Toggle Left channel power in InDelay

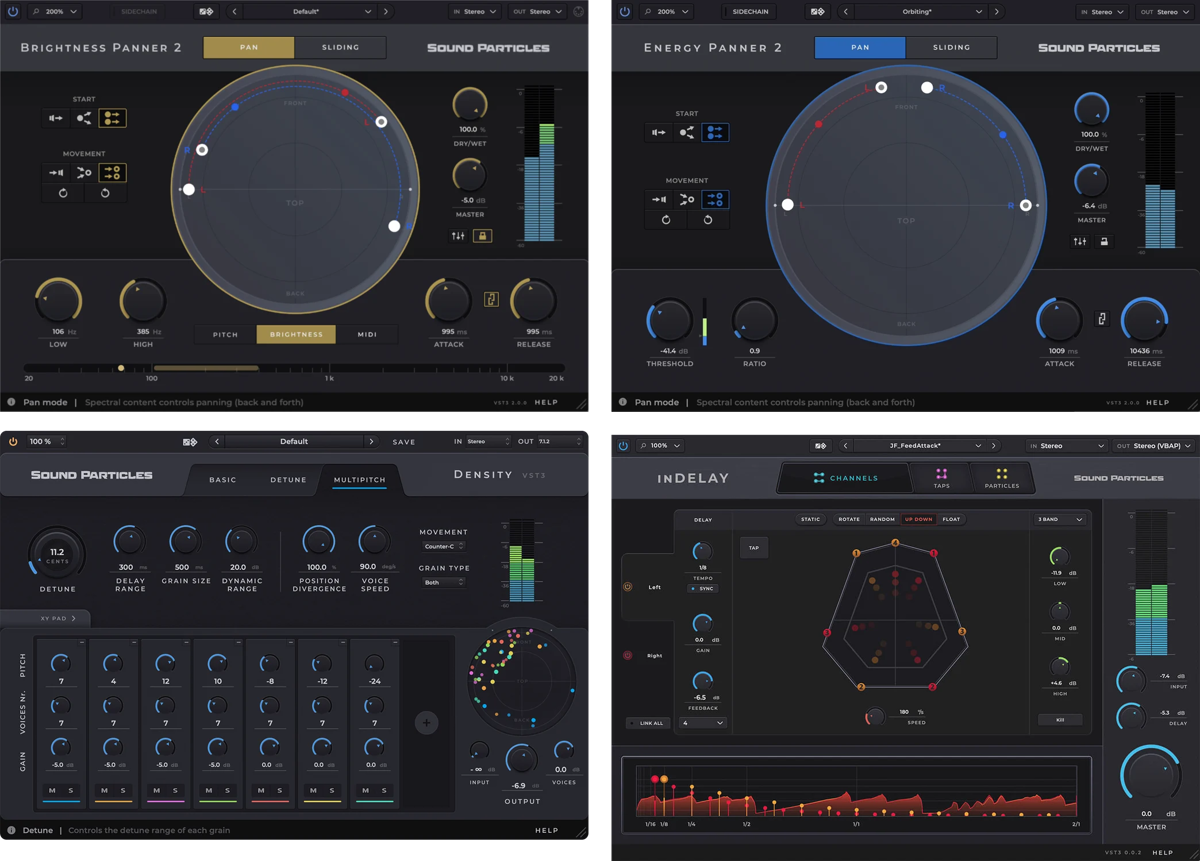click(628, 587)
